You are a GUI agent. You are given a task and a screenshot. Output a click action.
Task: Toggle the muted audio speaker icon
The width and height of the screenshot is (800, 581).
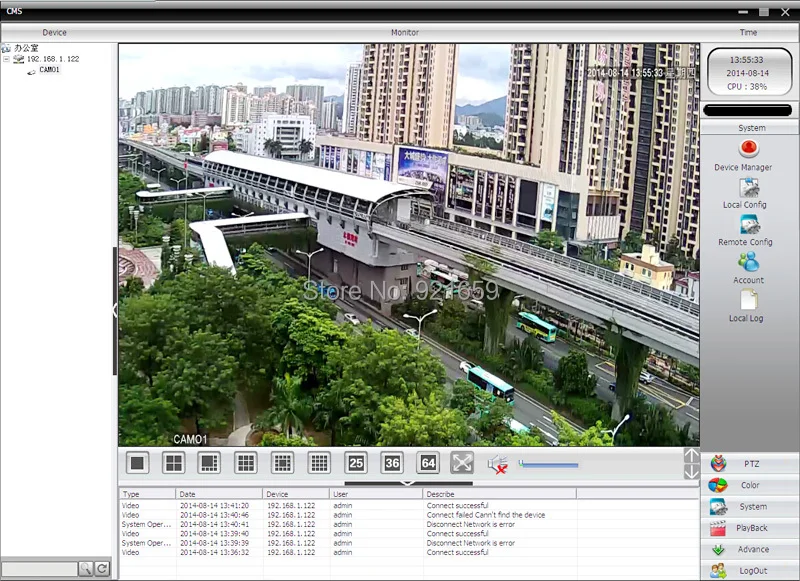(497, 464)
